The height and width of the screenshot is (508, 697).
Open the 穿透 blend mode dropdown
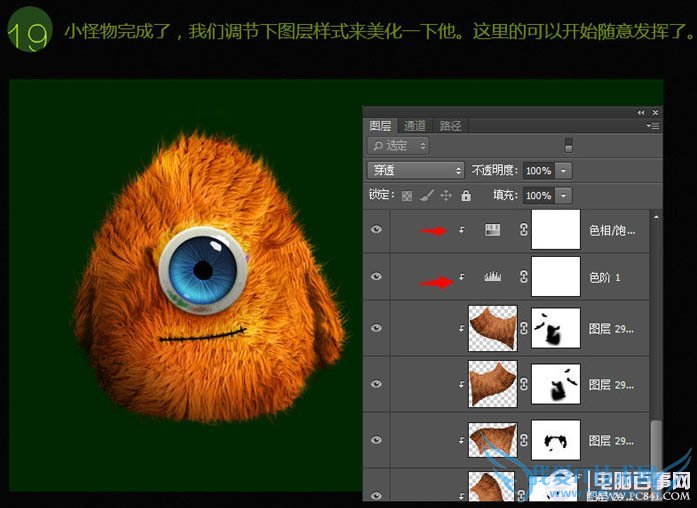tap(416, 170)
